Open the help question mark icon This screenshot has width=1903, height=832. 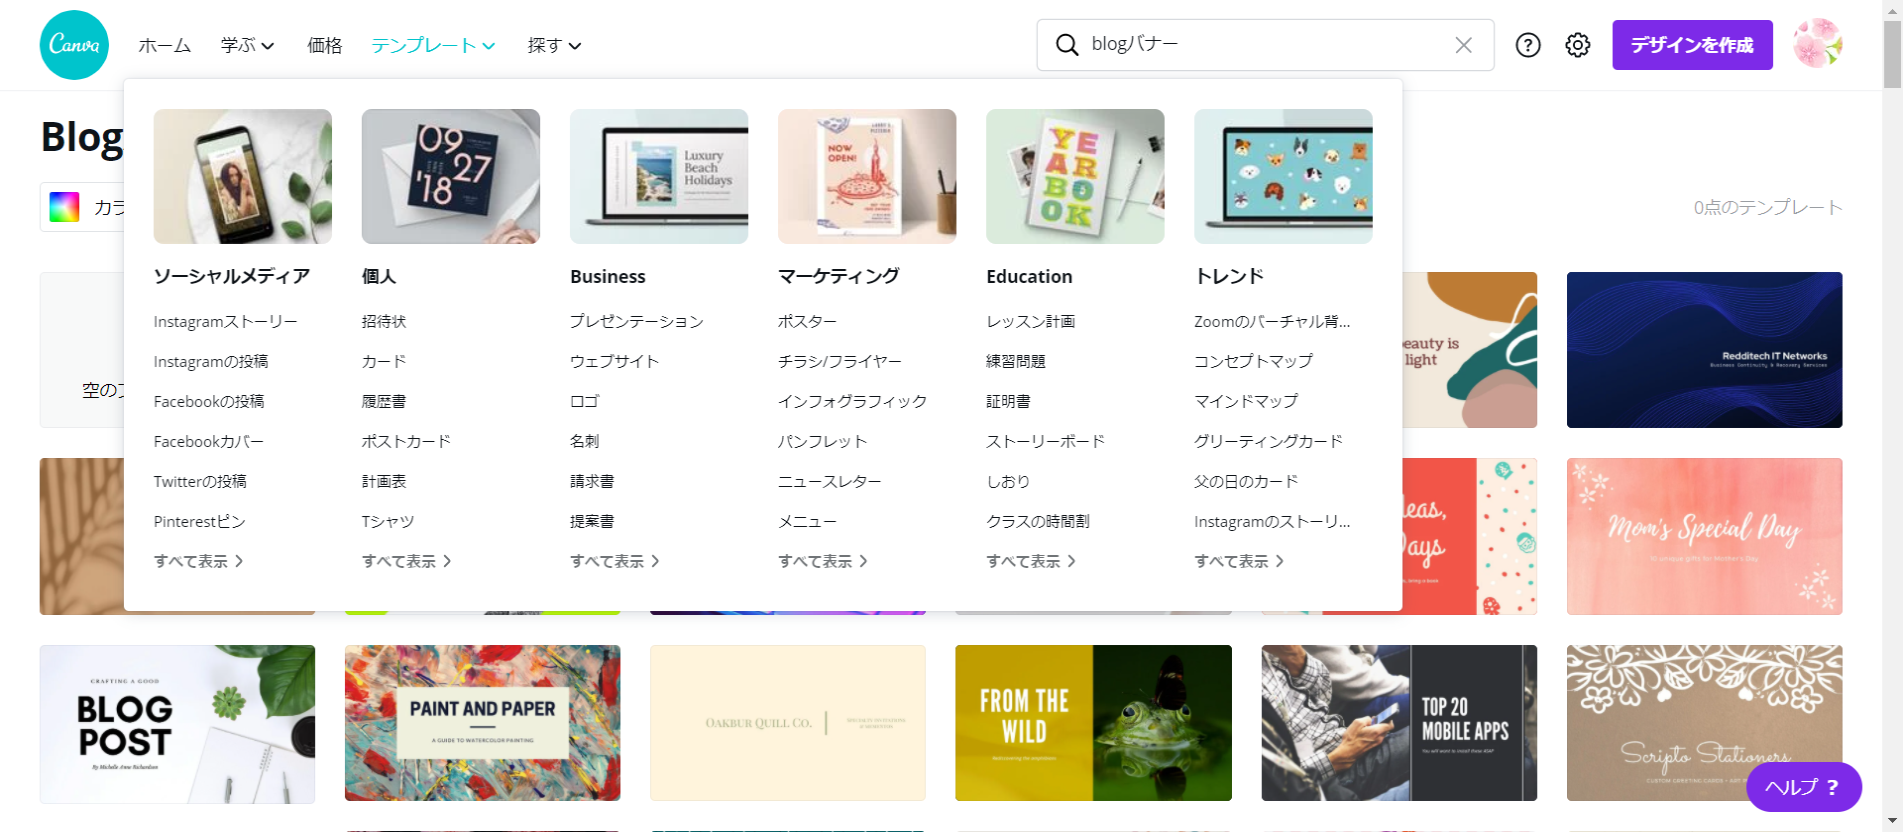pyautogui.click(x=1528, y=45)
